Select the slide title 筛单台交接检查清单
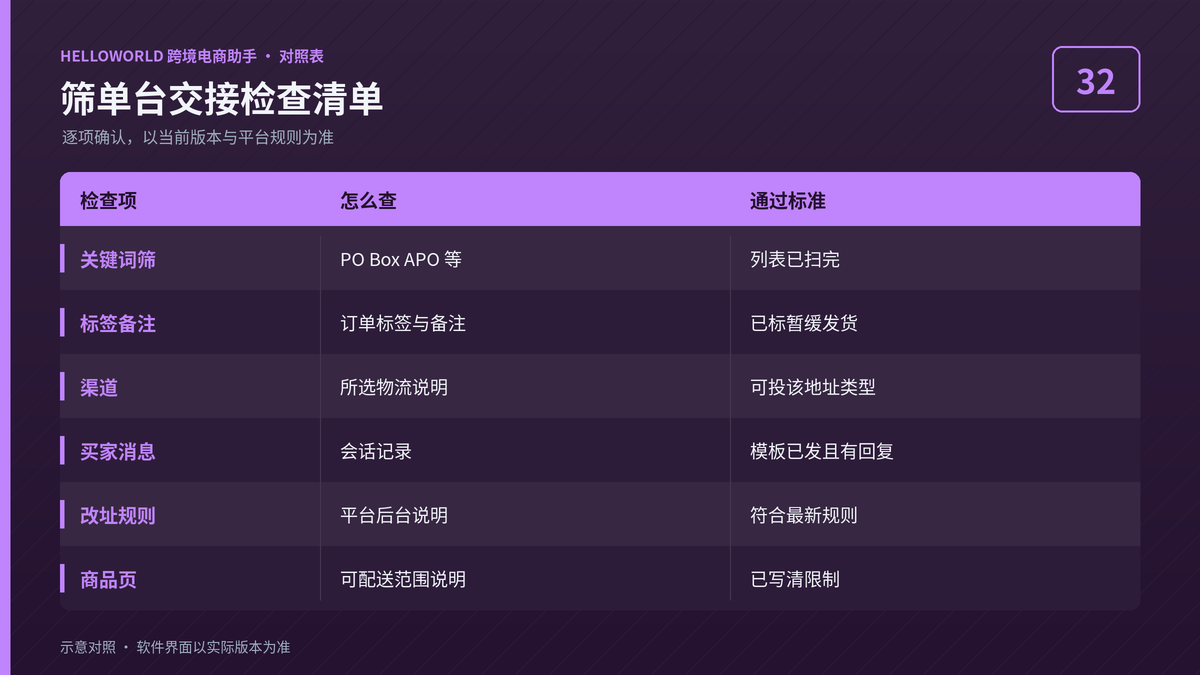Image resolution: width=1200 pixels, height=675 pixels. [x=221, y=100]
